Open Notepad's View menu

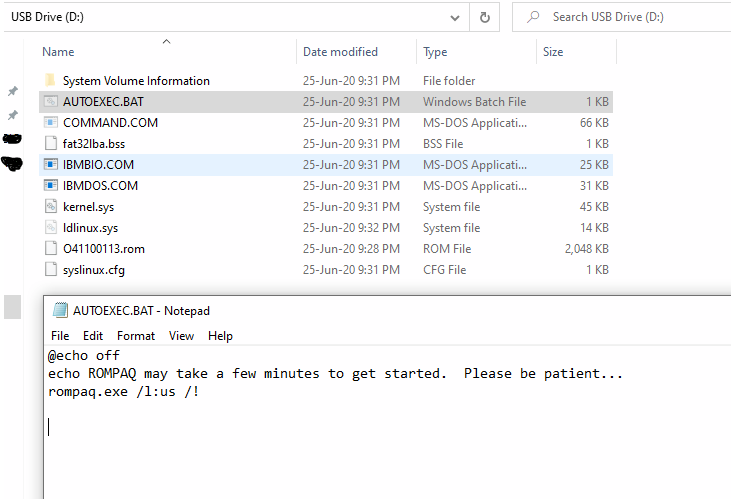pos(181,336)
